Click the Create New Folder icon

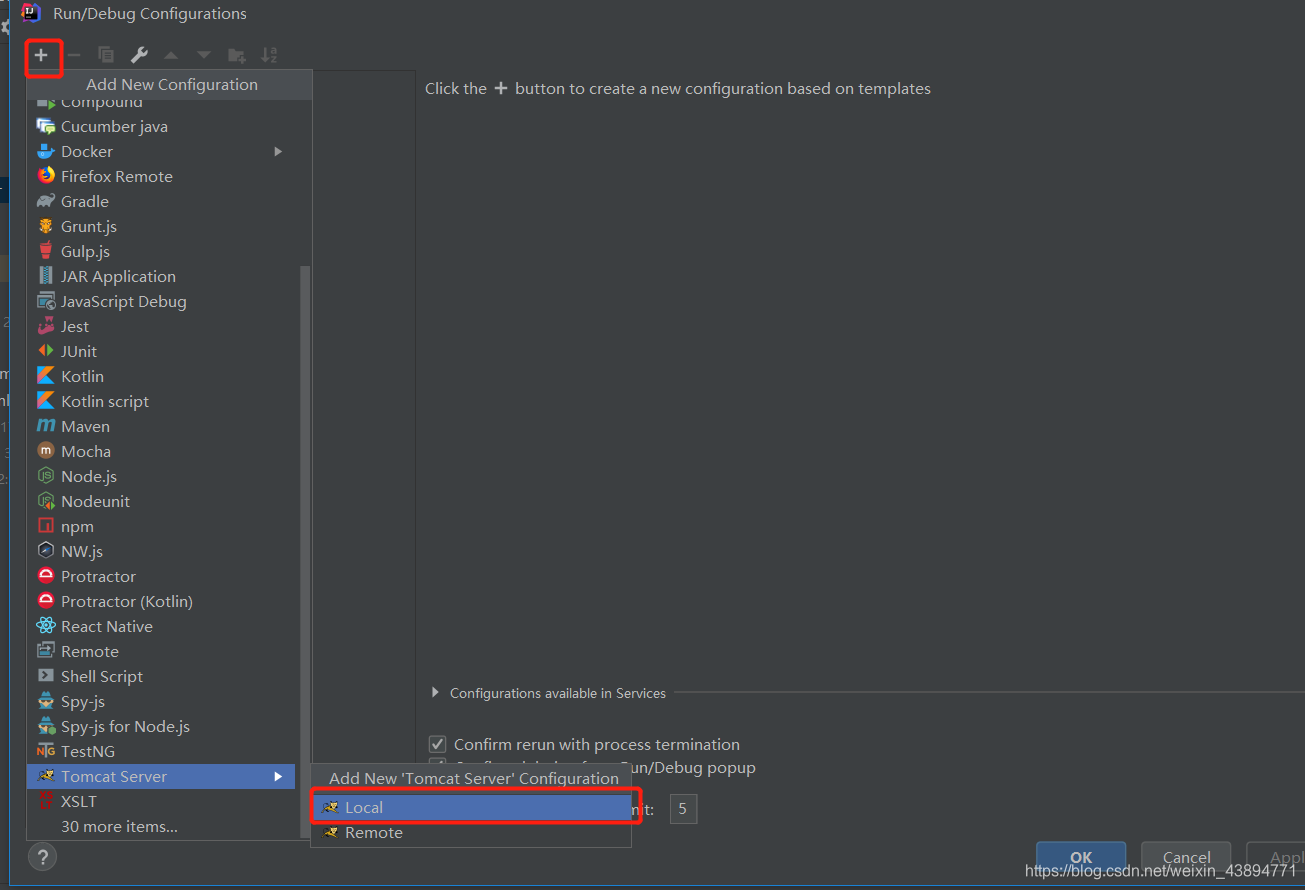pyautogui.click(x=236, y=55)
